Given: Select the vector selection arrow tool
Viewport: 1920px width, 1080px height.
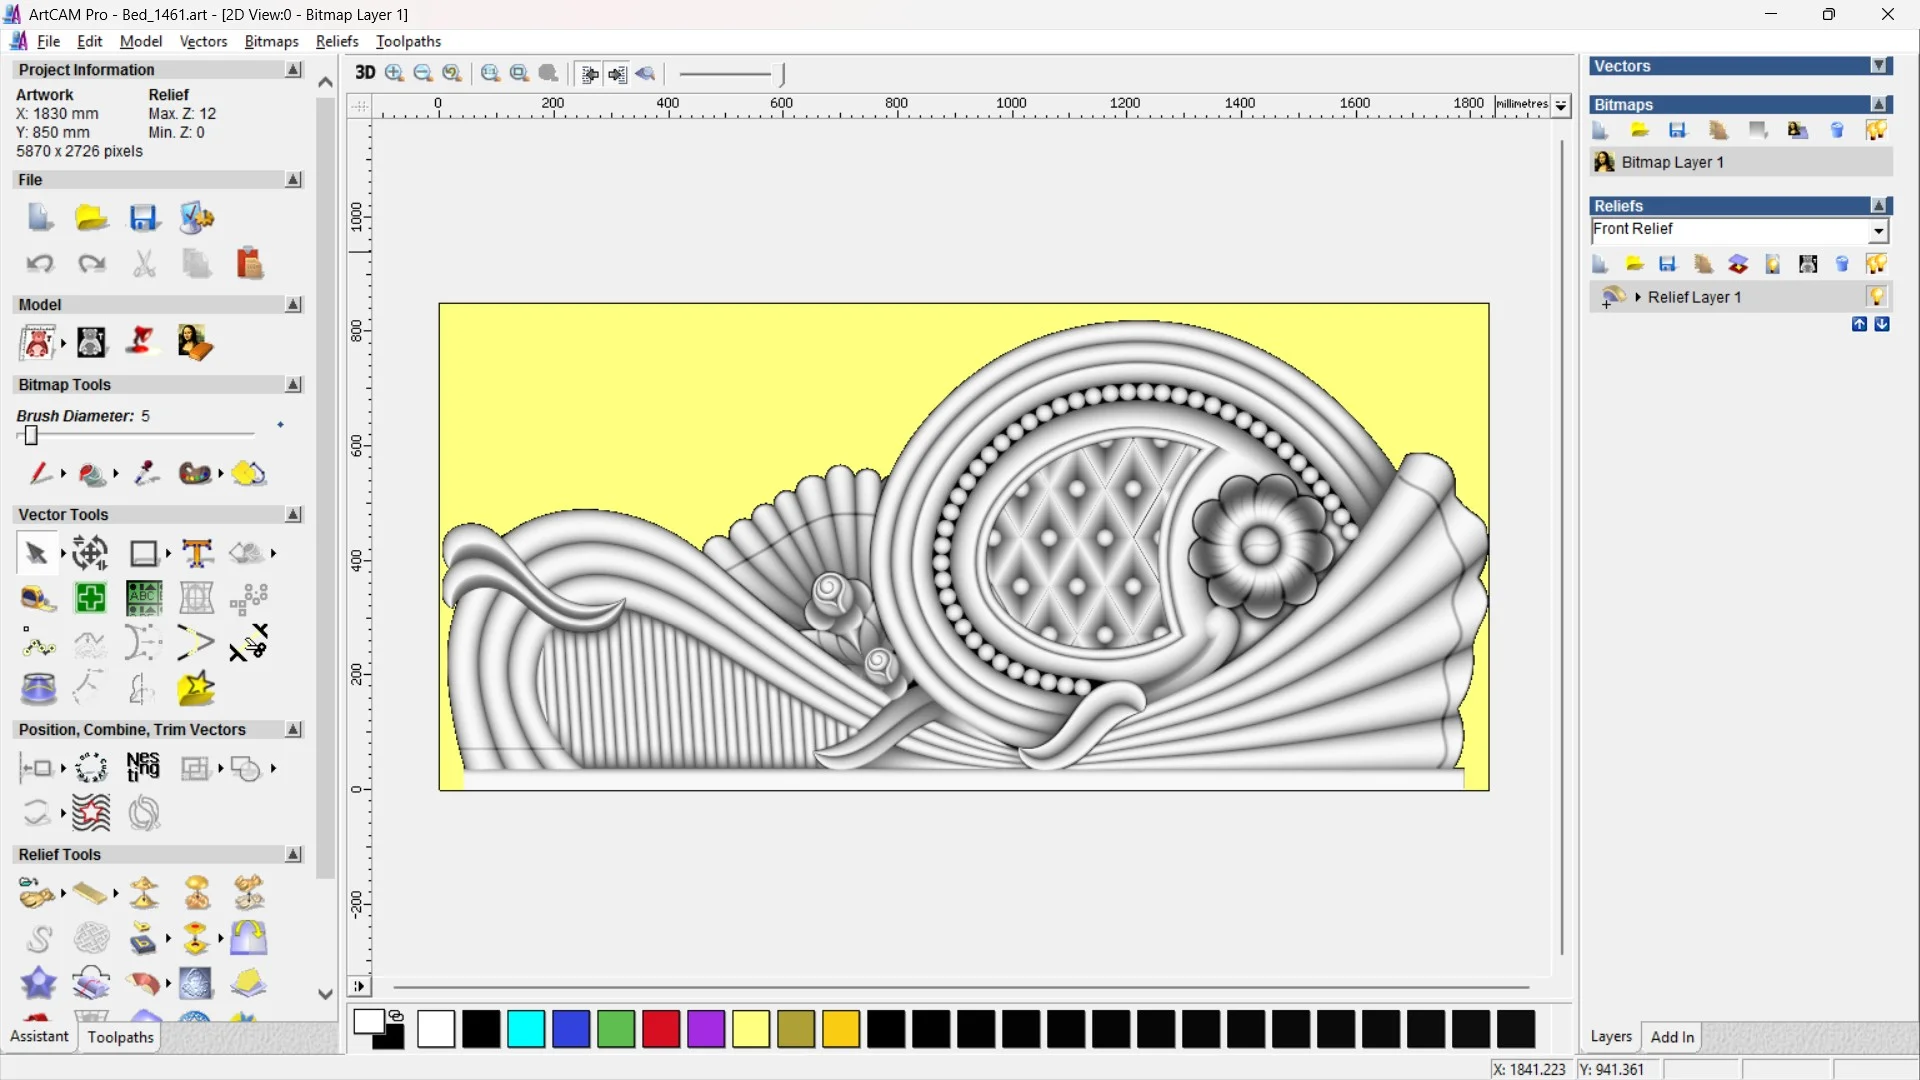Looking at the screenshot, I should pos(37,553).
